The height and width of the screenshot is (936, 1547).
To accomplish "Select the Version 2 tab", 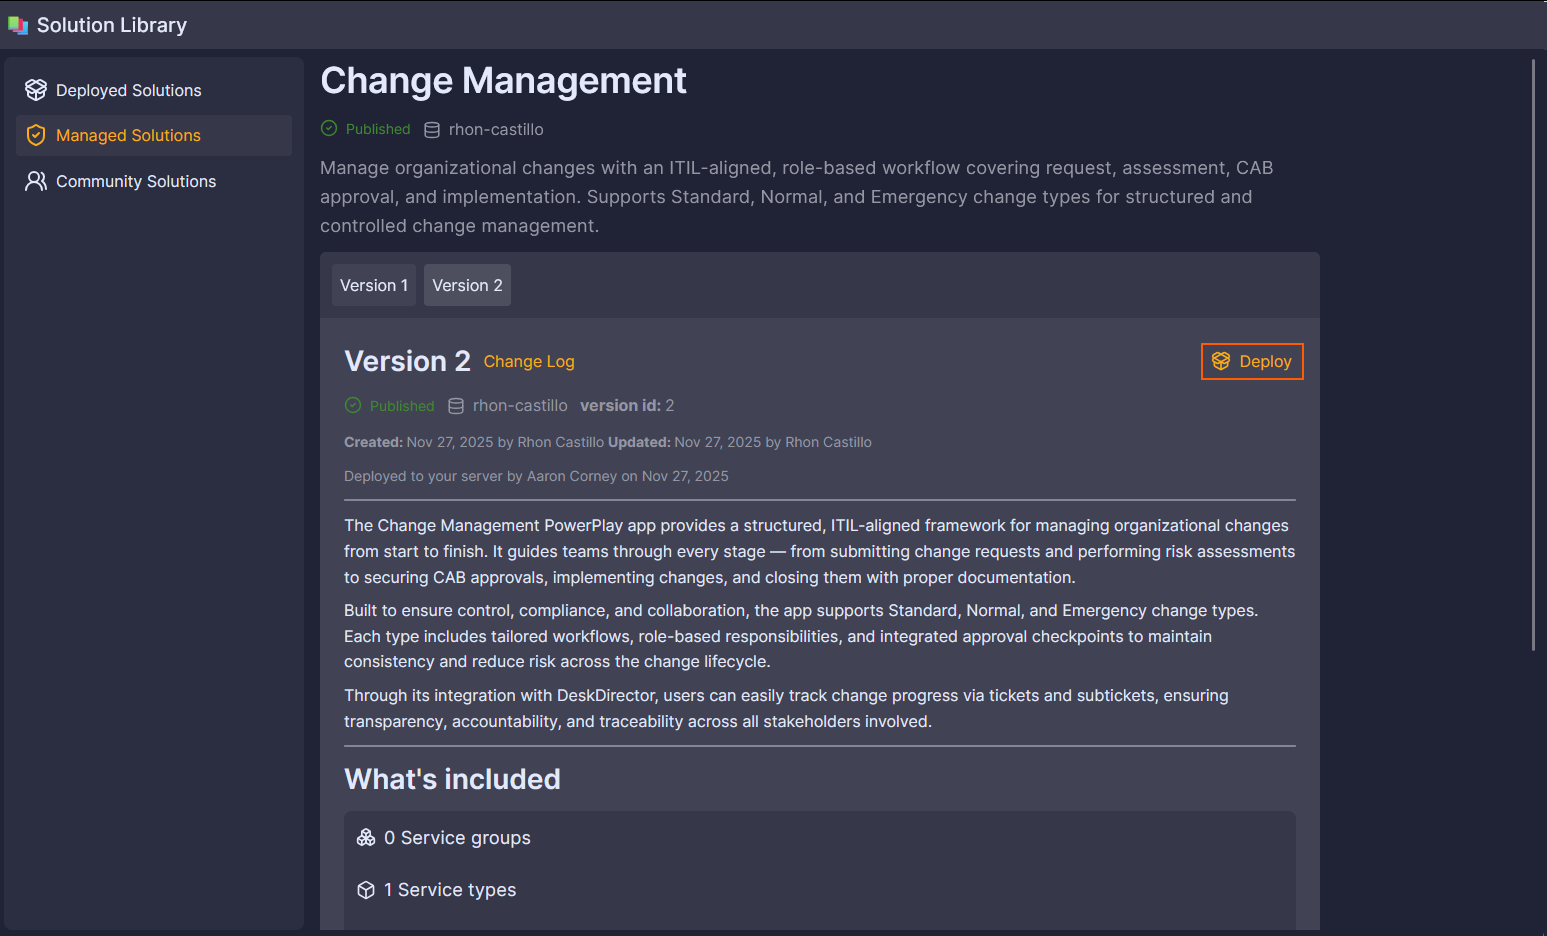I will 467,285.
